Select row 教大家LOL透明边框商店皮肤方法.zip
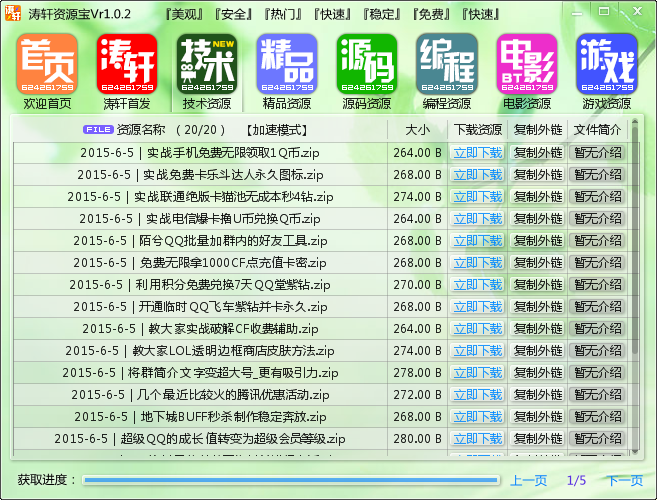Image resolution: width=657 pixels, height=500 pixels. tap(321, 351)
